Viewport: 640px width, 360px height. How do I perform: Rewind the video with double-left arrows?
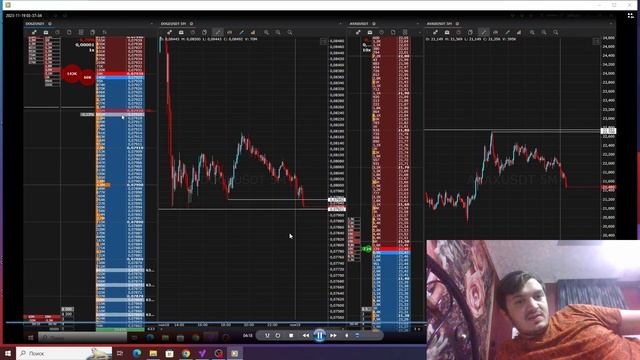pyautogui.click(x=306, y=336)
